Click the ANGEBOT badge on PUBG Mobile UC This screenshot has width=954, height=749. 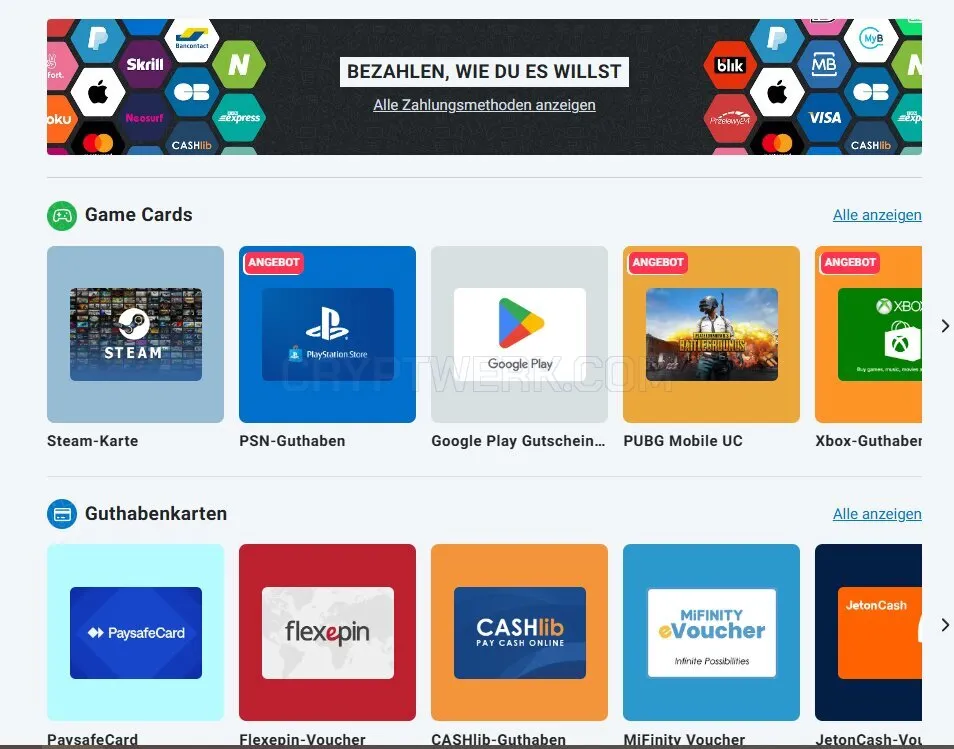tap(658, 262)
